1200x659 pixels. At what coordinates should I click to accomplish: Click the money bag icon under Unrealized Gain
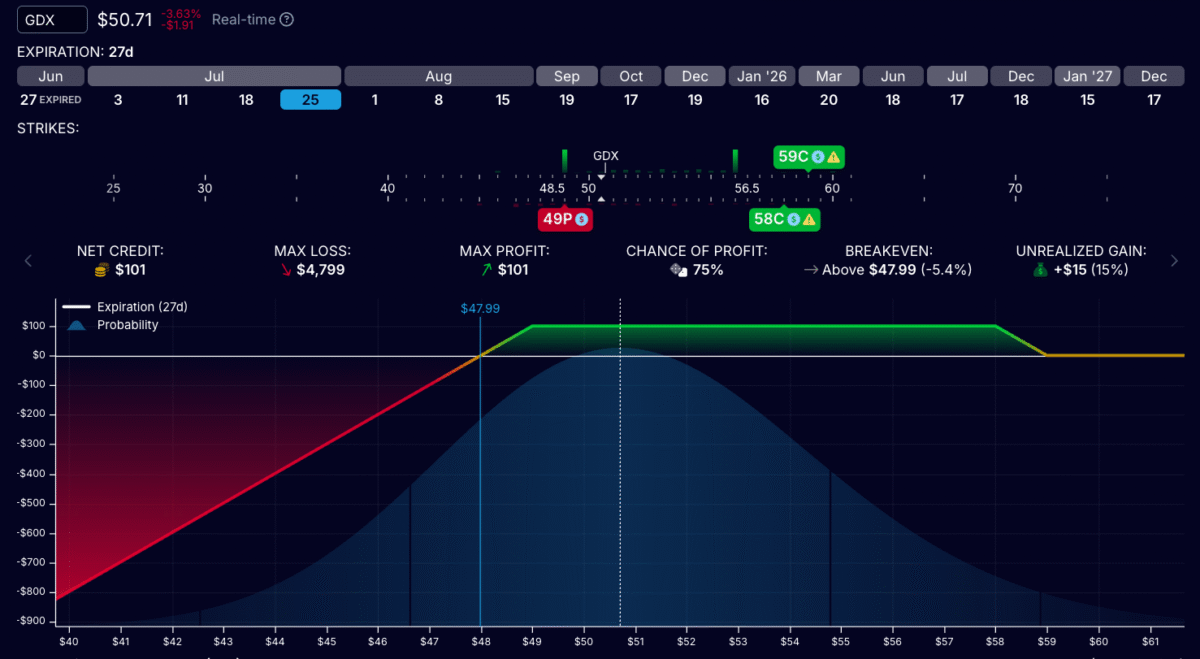[1040, 270]
